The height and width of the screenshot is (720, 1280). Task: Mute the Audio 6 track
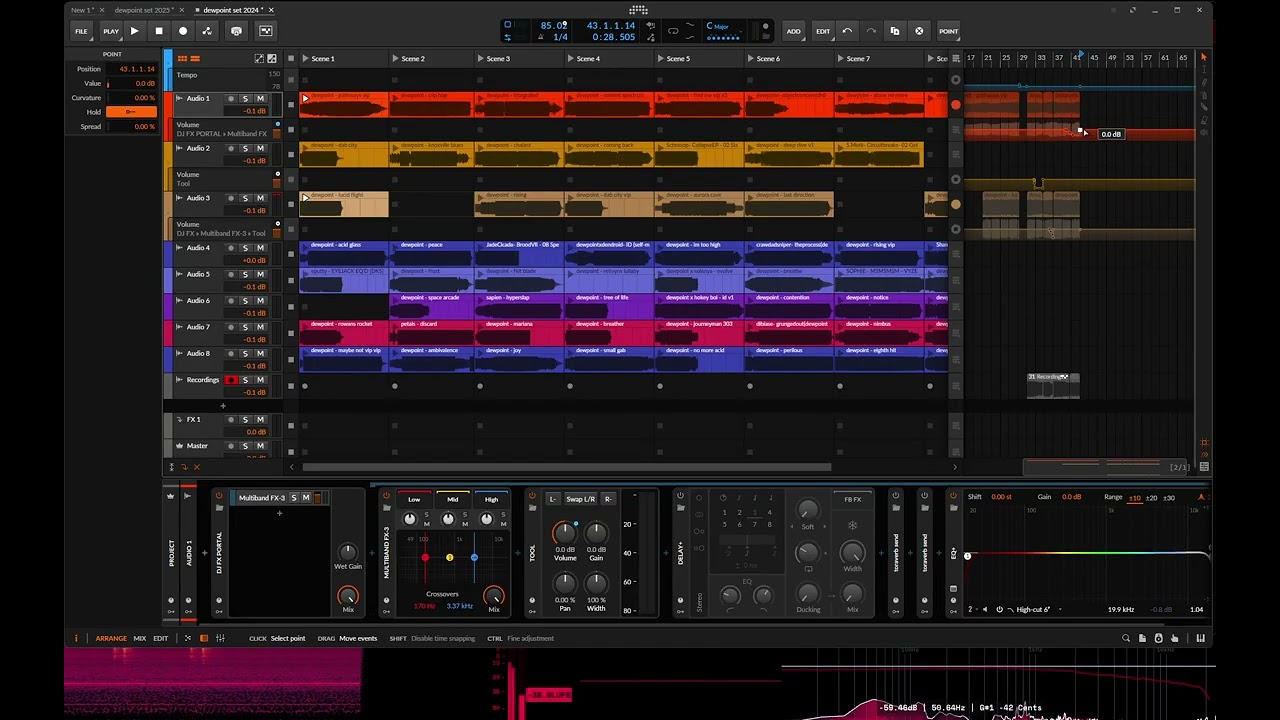point(260,301)
